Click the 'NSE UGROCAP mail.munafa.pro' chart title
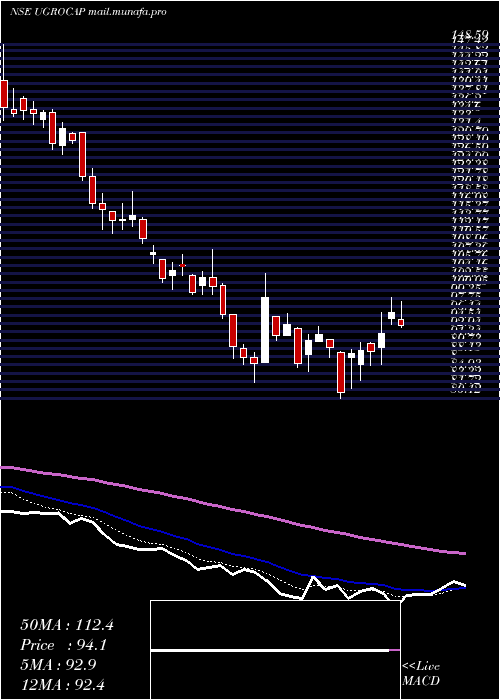The height and width of the screenshot is (700, 500). (88, 12)
